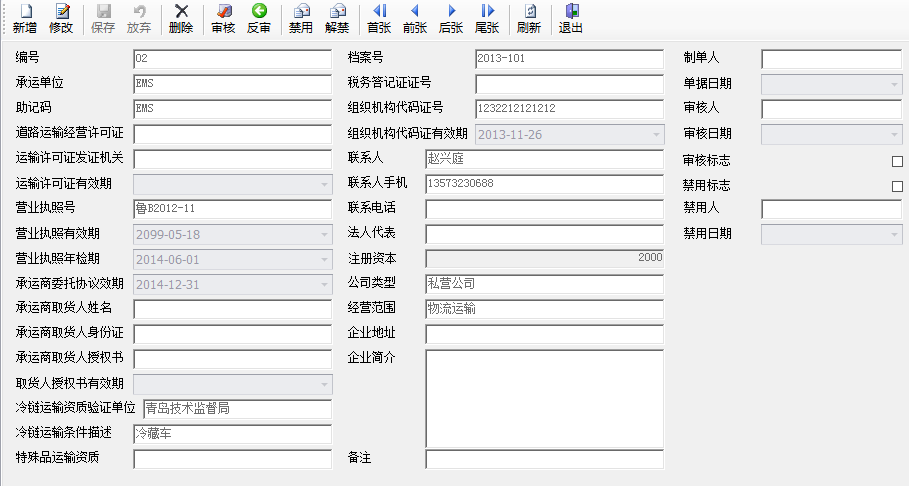Click the 退出 (exit) toolbar icon
Image resolution: width=909 pixels, height=486 pixels.
coord(570,19)
